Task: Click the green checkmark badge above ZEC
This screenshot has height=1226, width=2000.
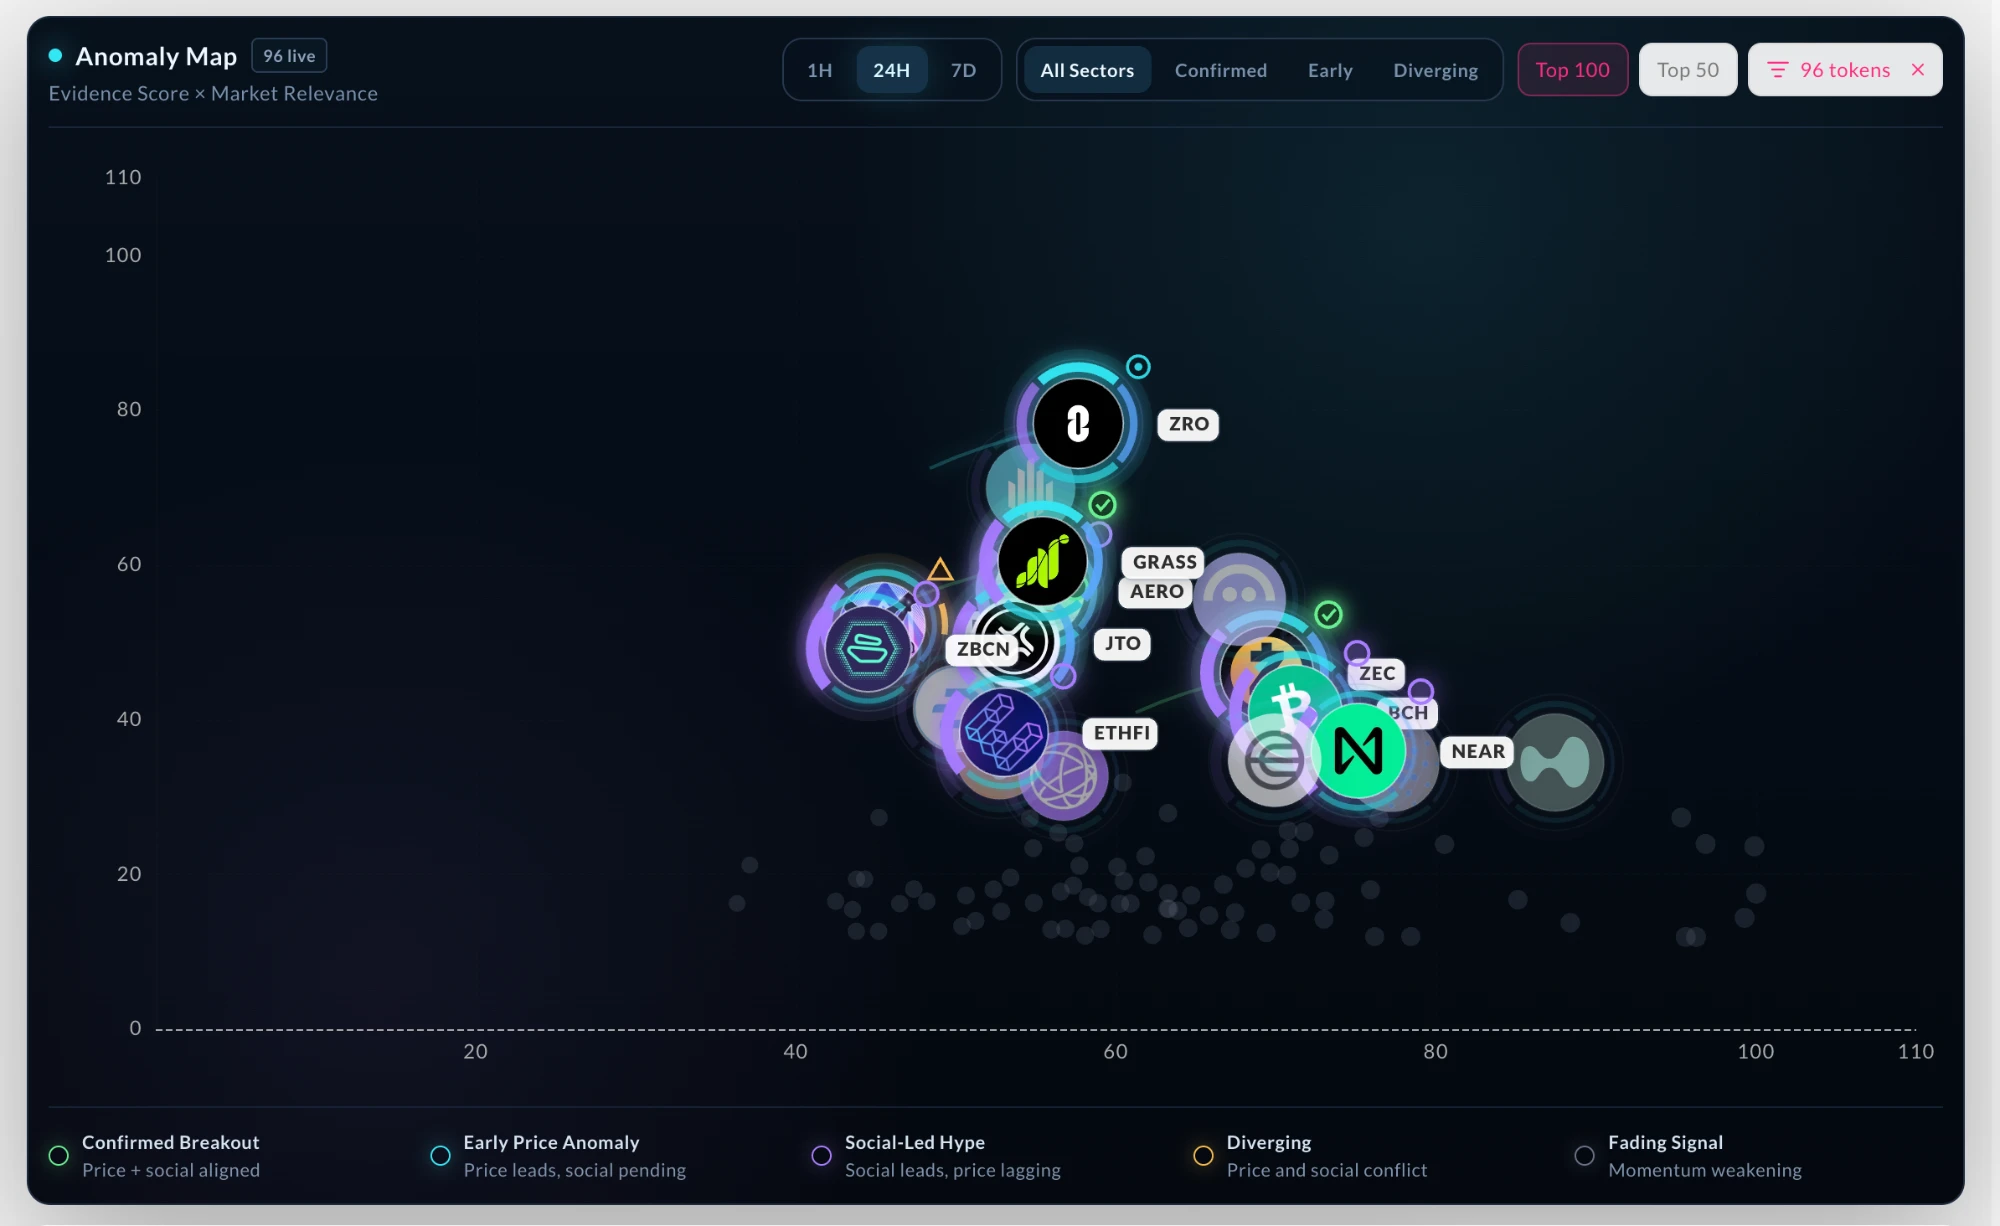Action: (1328, 614)
